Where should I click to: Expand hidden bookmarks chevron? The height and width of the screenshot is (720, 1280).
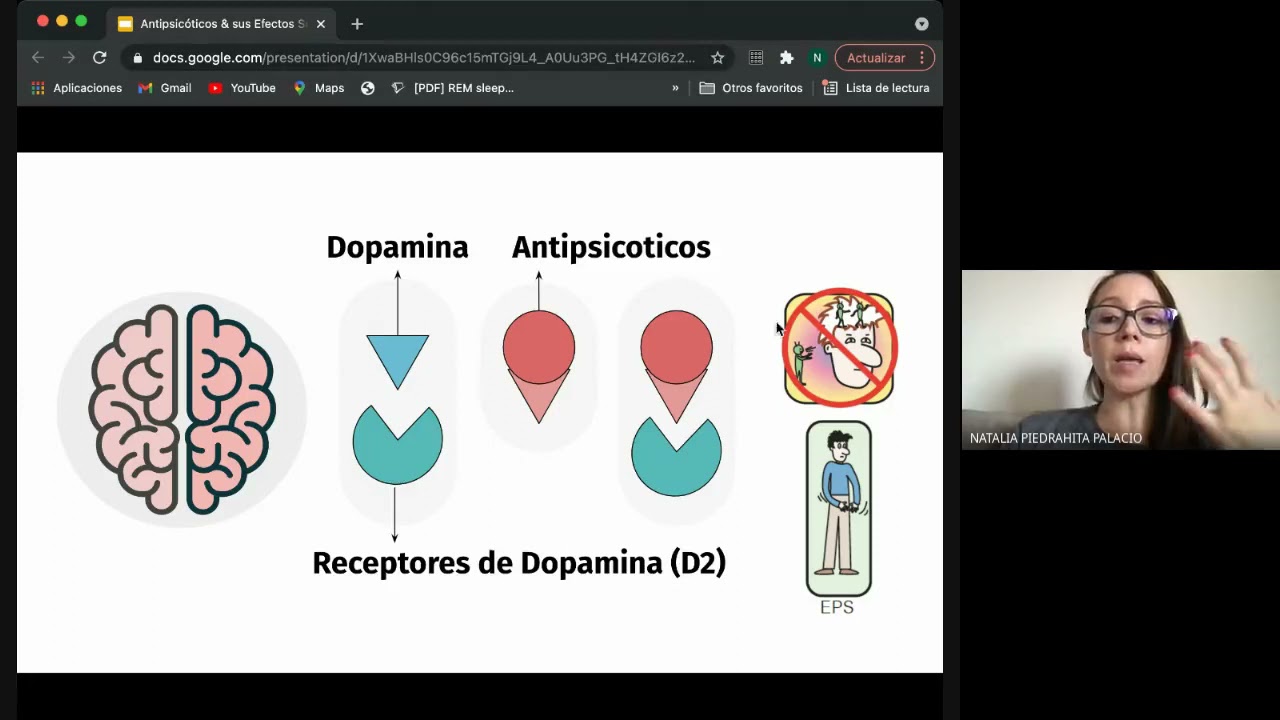[675, 88]
